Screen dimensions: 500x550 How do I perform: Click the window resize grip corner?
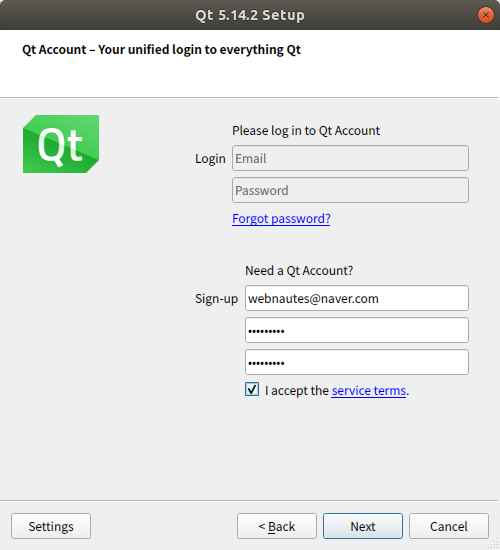point(495,545)
